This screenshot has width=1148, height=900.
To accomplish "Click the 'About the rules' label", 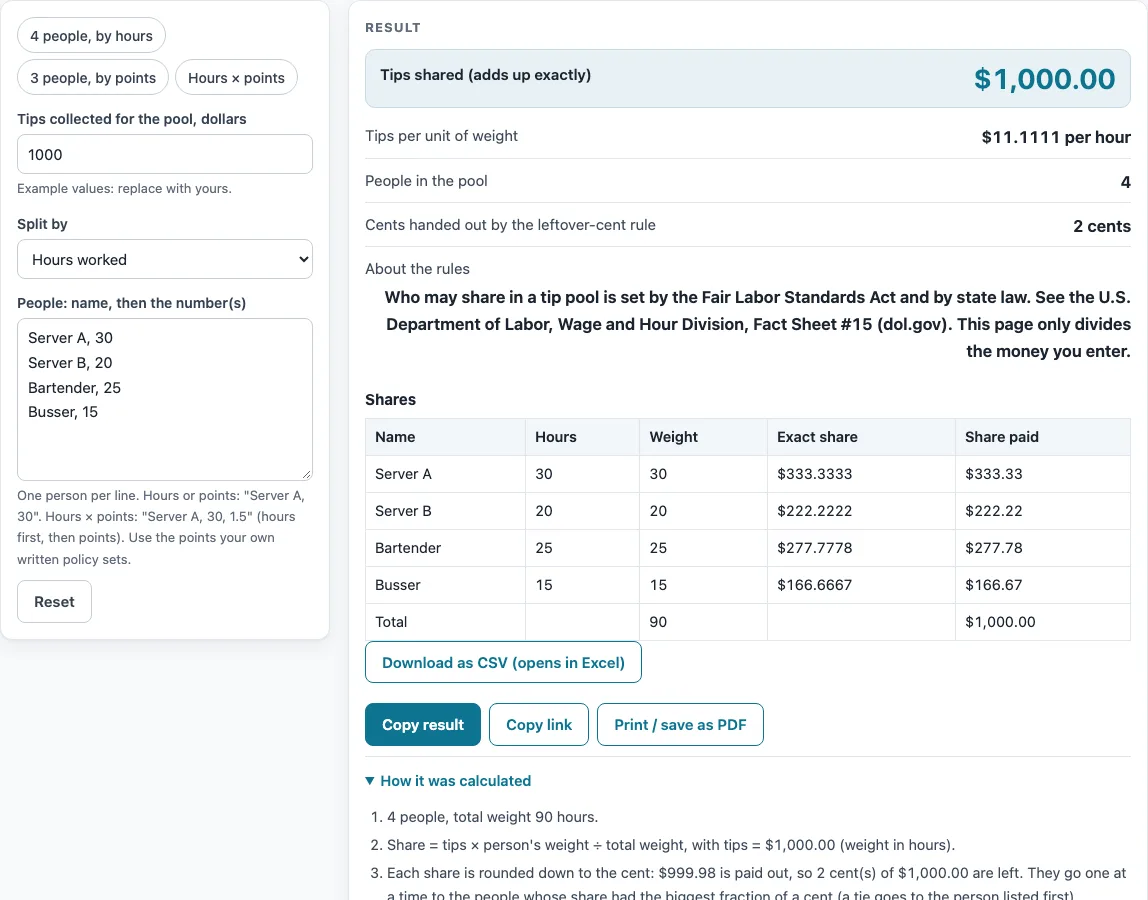I will coord(417,269).
